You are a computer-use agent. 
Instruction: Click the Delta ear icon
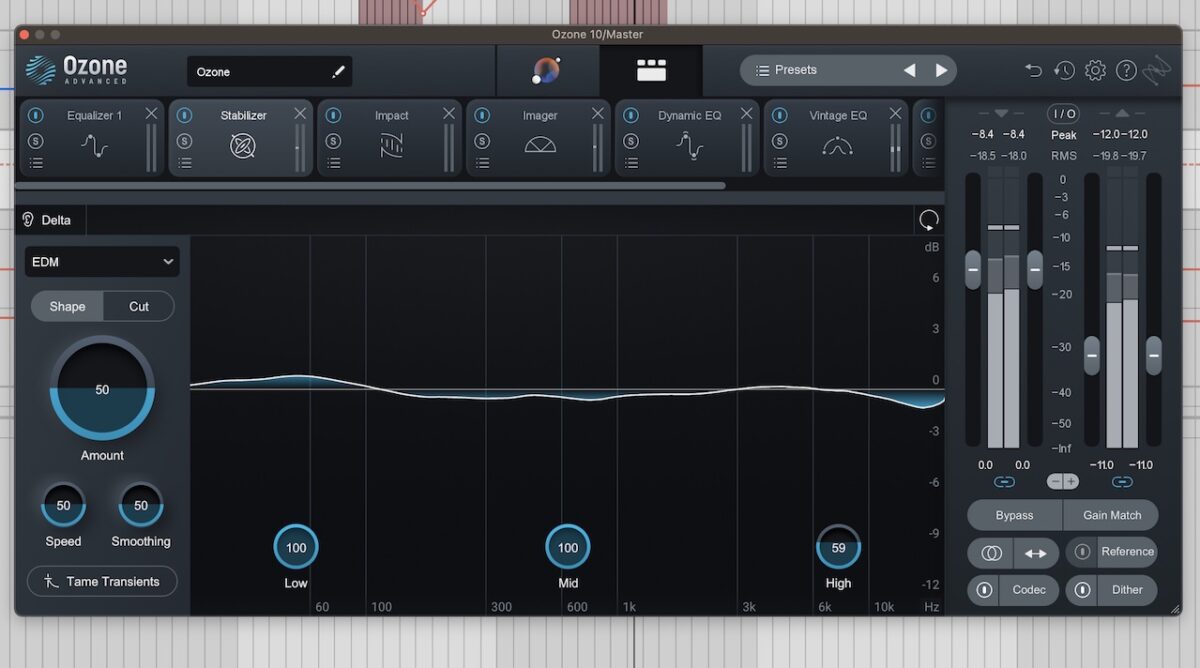(28, 220)
